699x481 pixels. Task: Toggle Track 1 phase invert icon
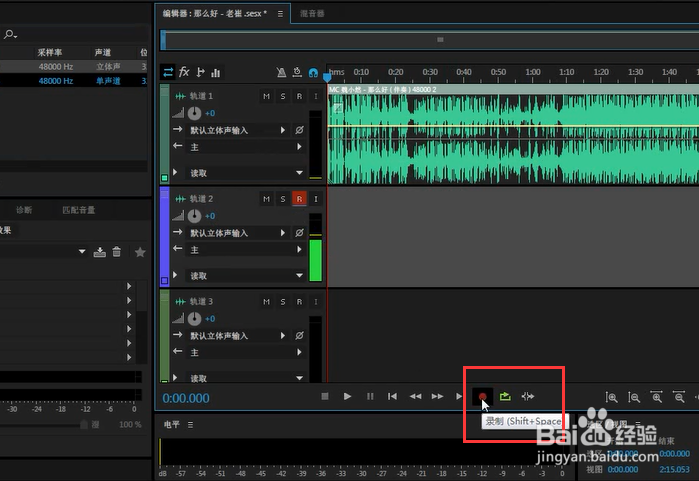[x=299, y=130]
